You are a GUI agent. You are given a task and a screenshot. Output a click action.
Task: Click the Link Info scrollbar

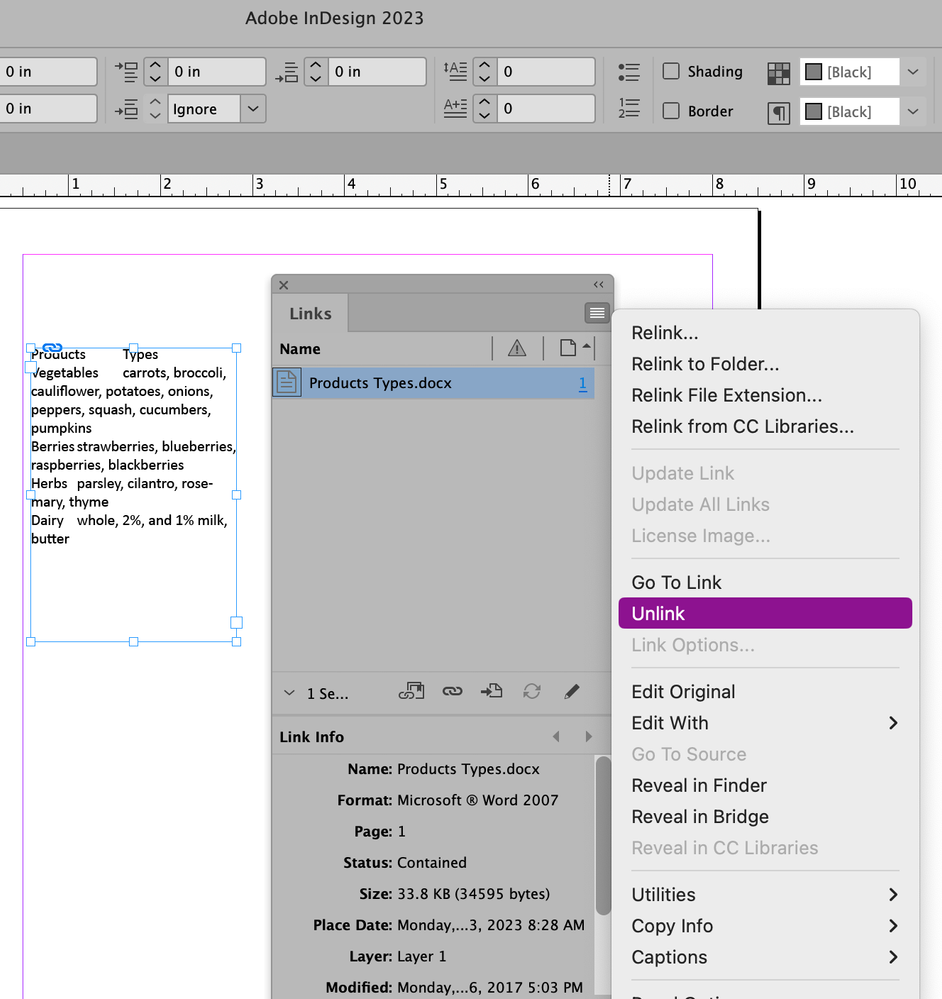pos(603,835)
